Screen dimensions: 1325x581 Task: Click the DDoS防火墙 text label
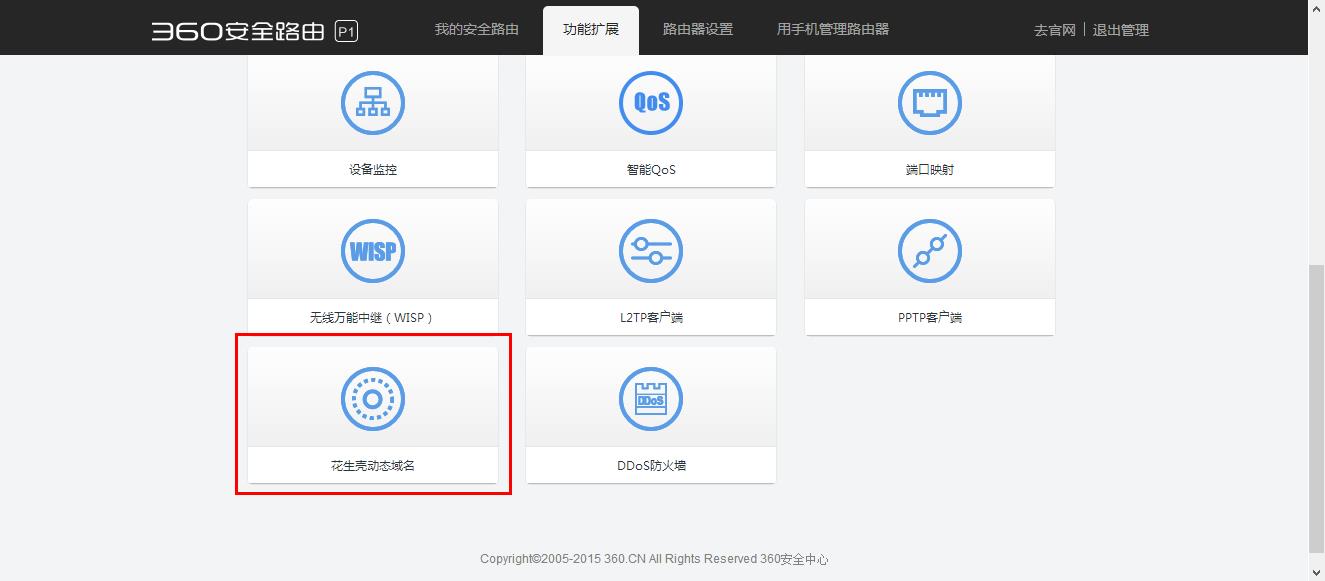(650, 465)
